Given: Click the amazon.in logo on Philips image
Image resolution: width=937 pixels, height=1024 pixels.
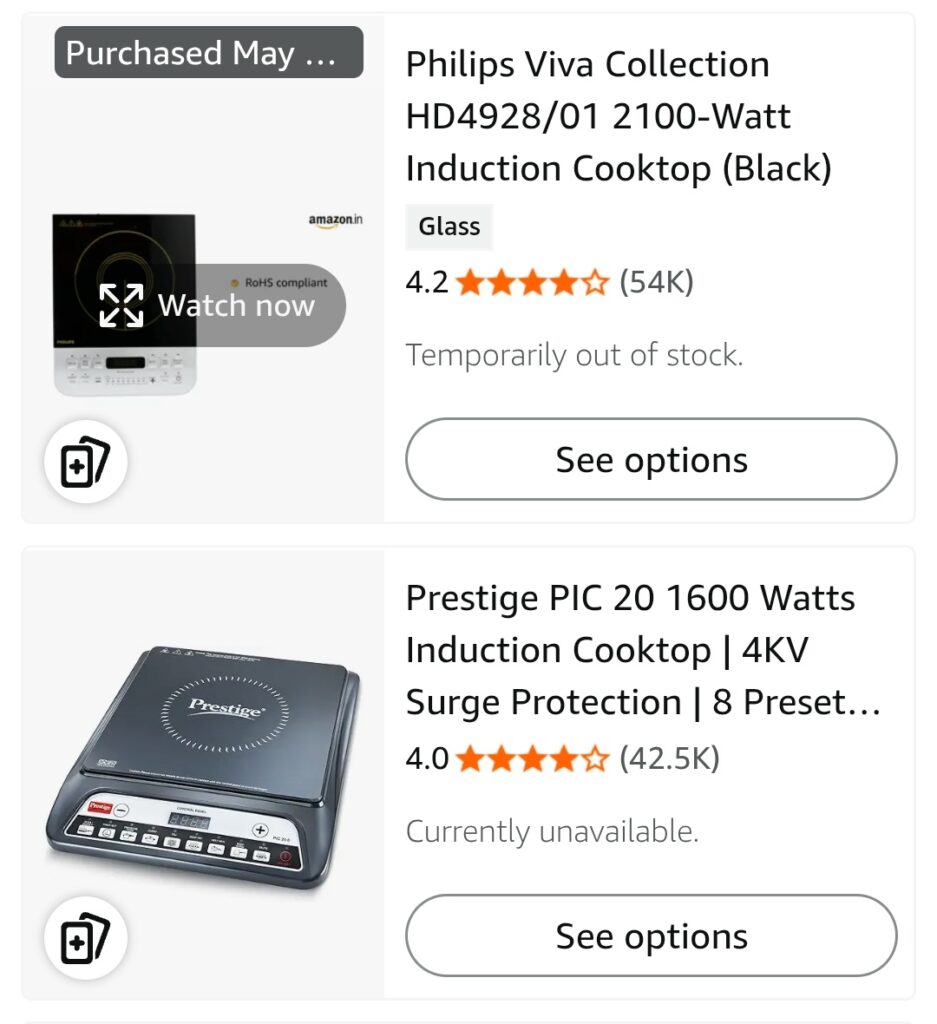Looking at the screenshot, I should point(335,220).
